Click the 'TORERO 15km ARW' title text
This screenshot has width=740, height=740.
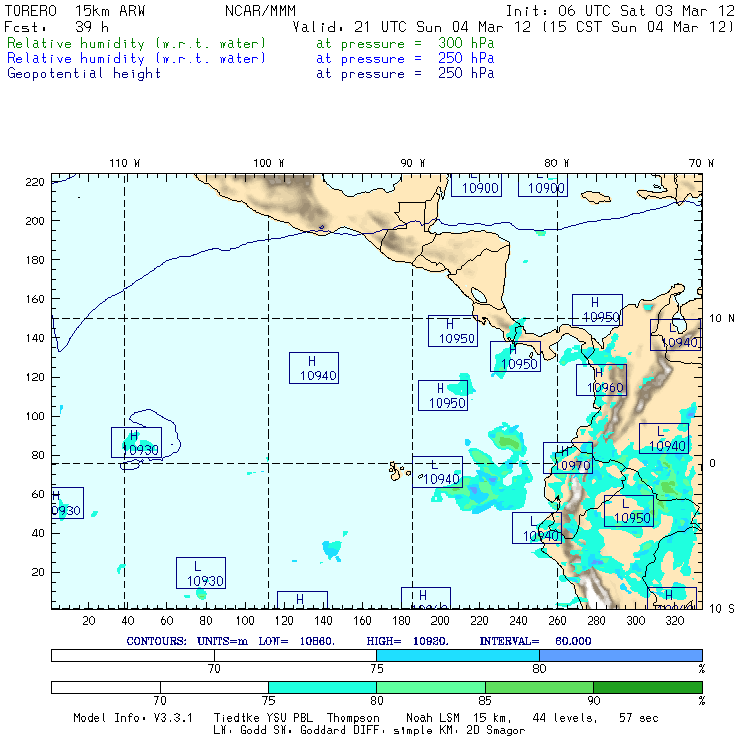point(75,11)
